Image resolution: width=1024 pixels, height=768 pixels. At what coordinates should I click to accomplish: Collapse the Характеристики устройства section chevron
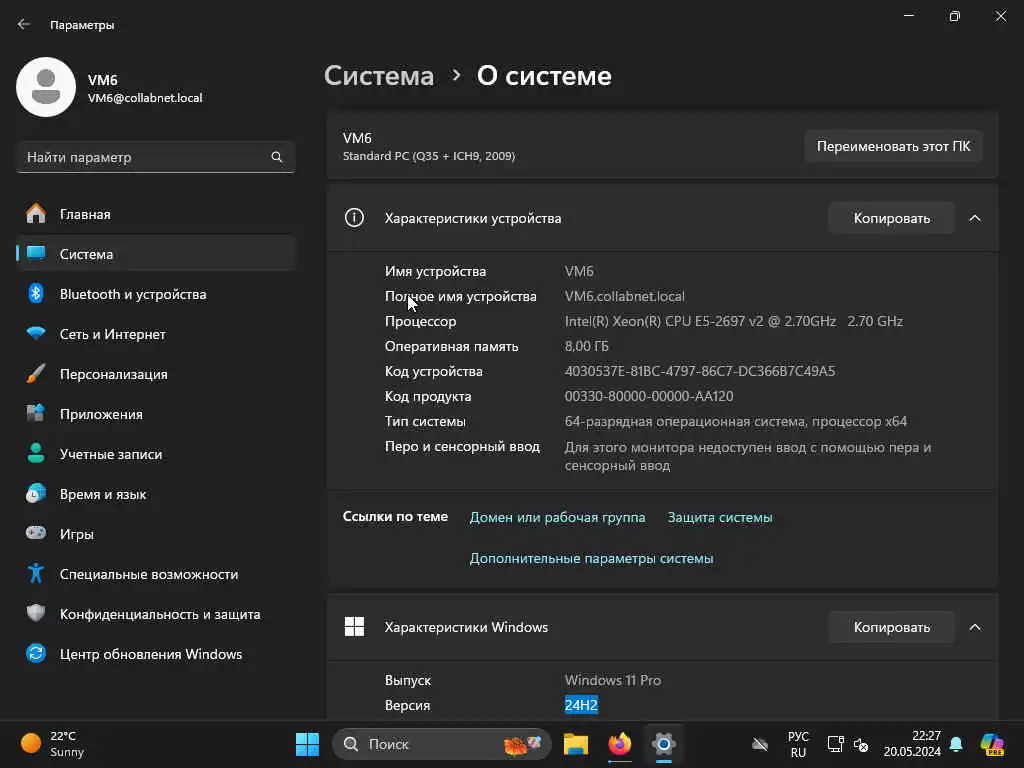[x=974, y=217]
